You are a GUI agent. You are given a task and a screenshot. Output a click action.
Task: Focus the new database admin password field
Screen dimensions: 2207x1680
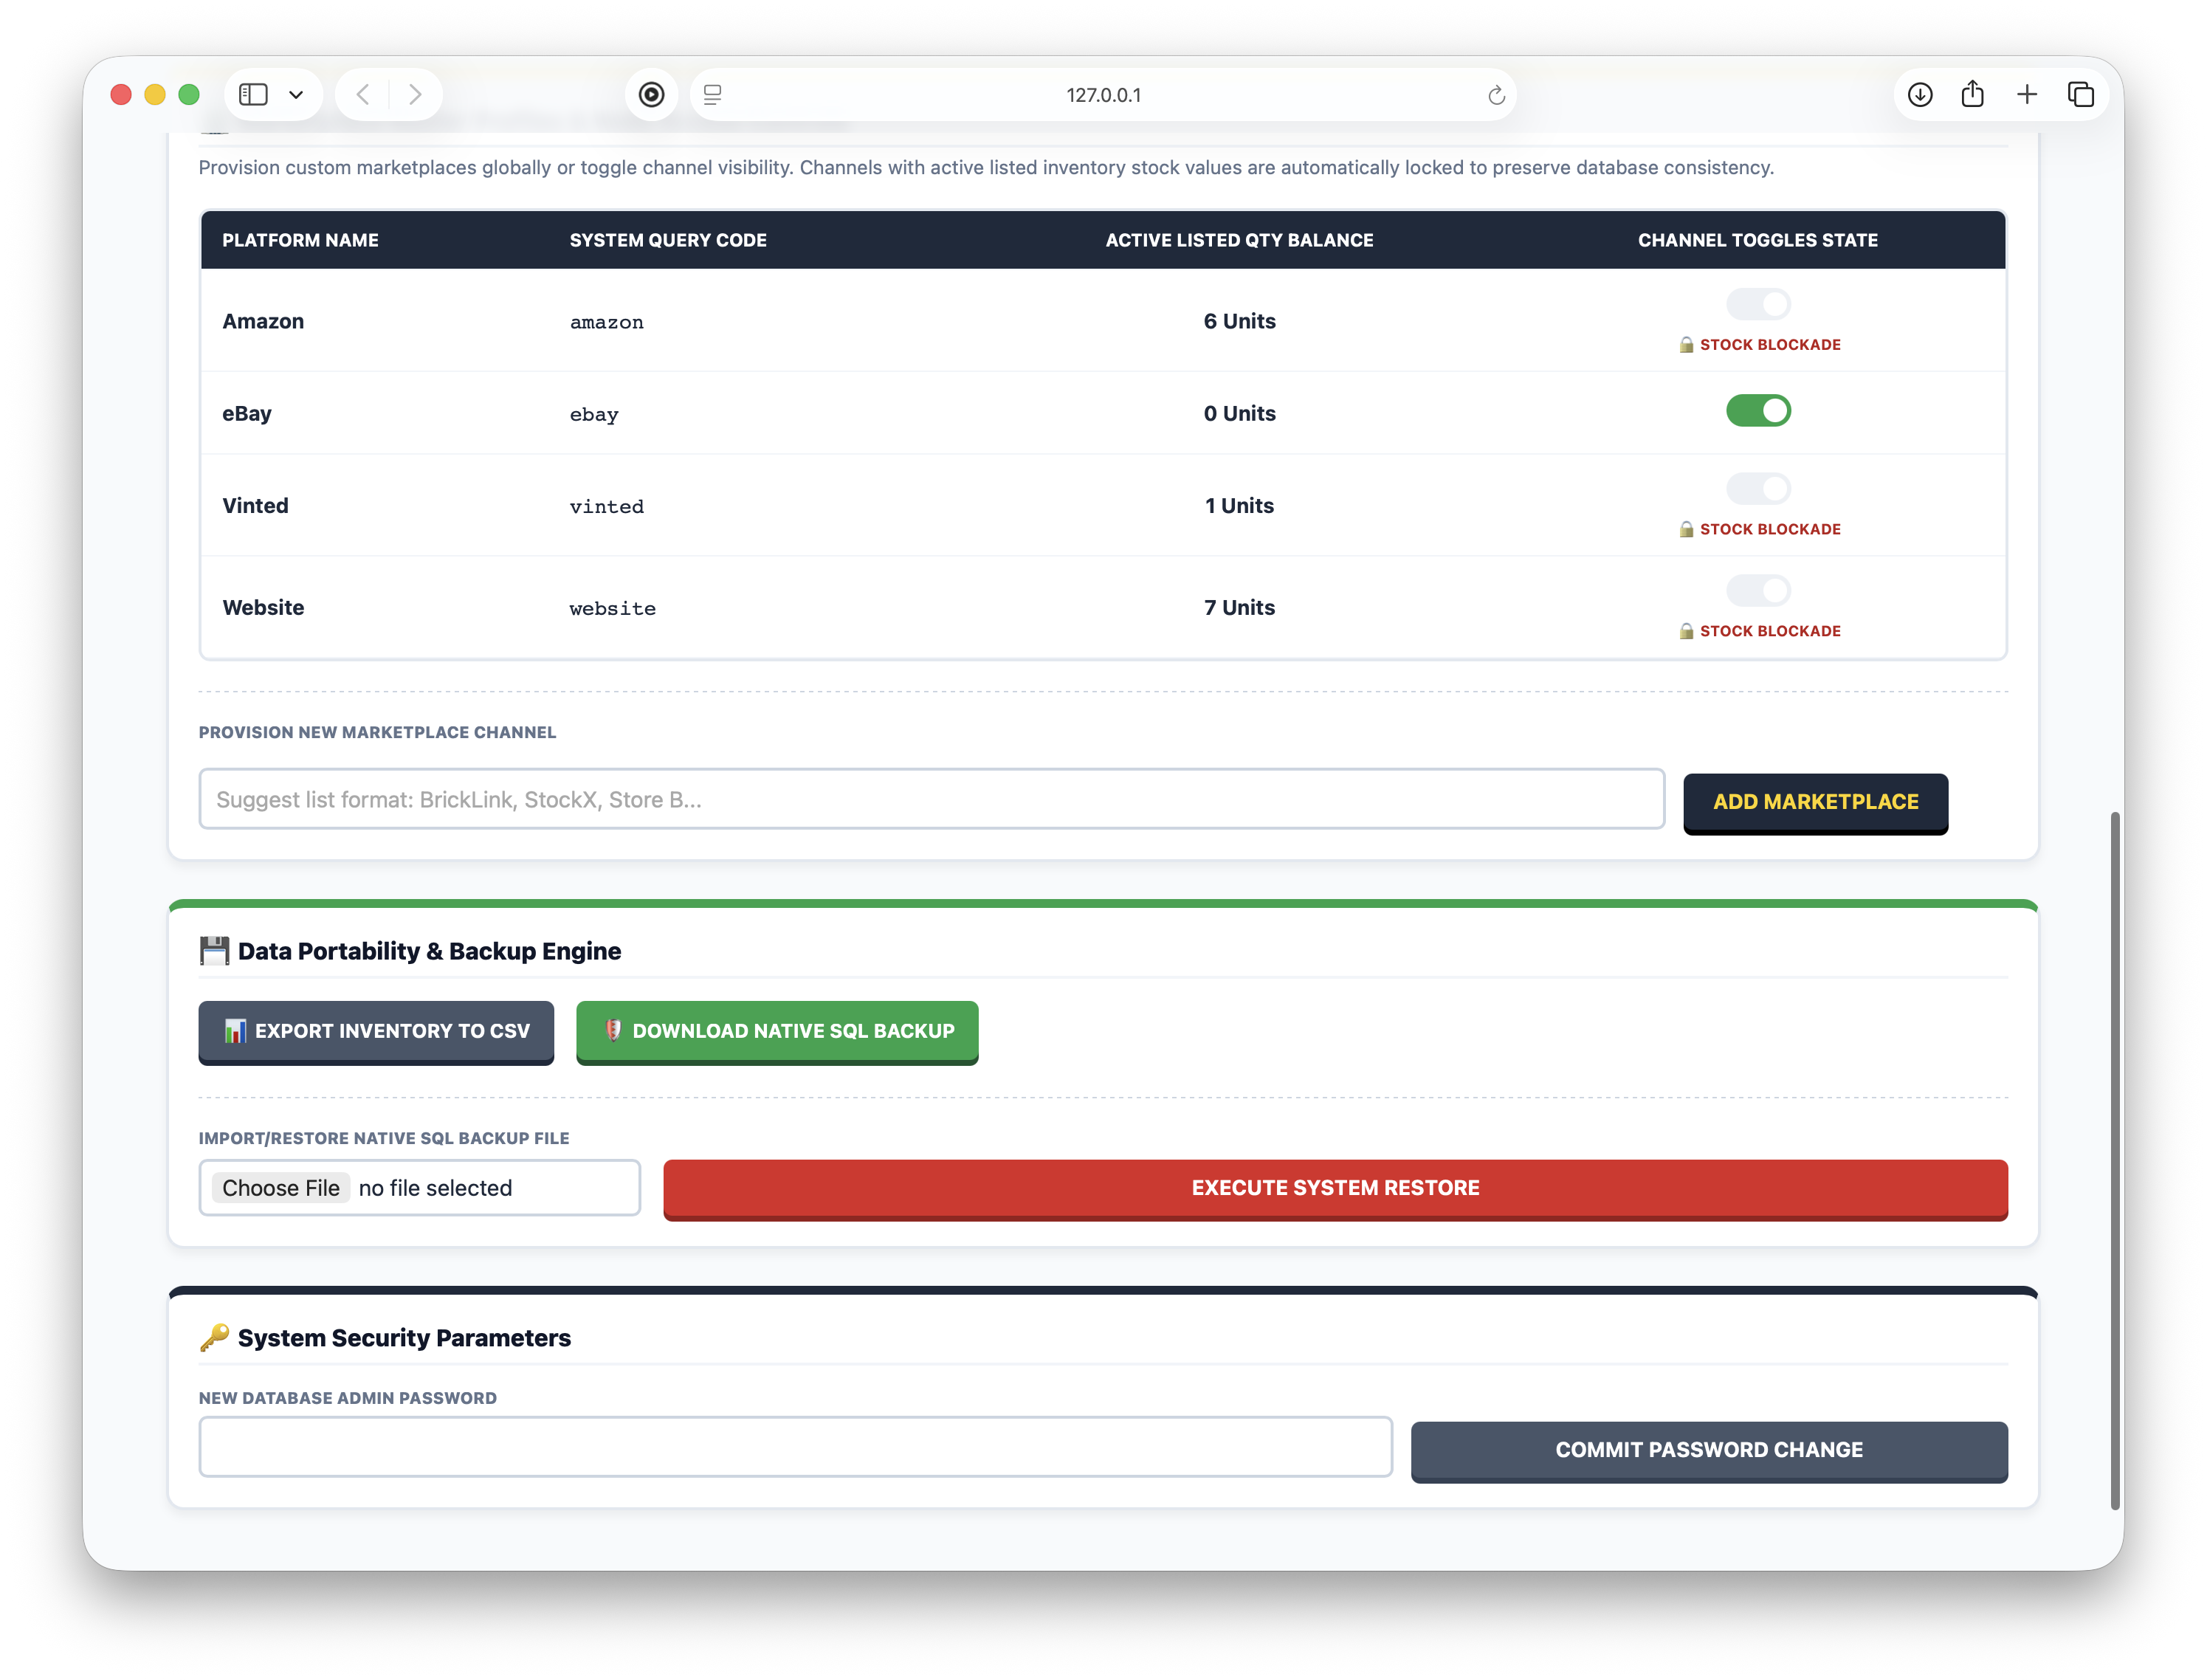click(x=795, y=1446)
